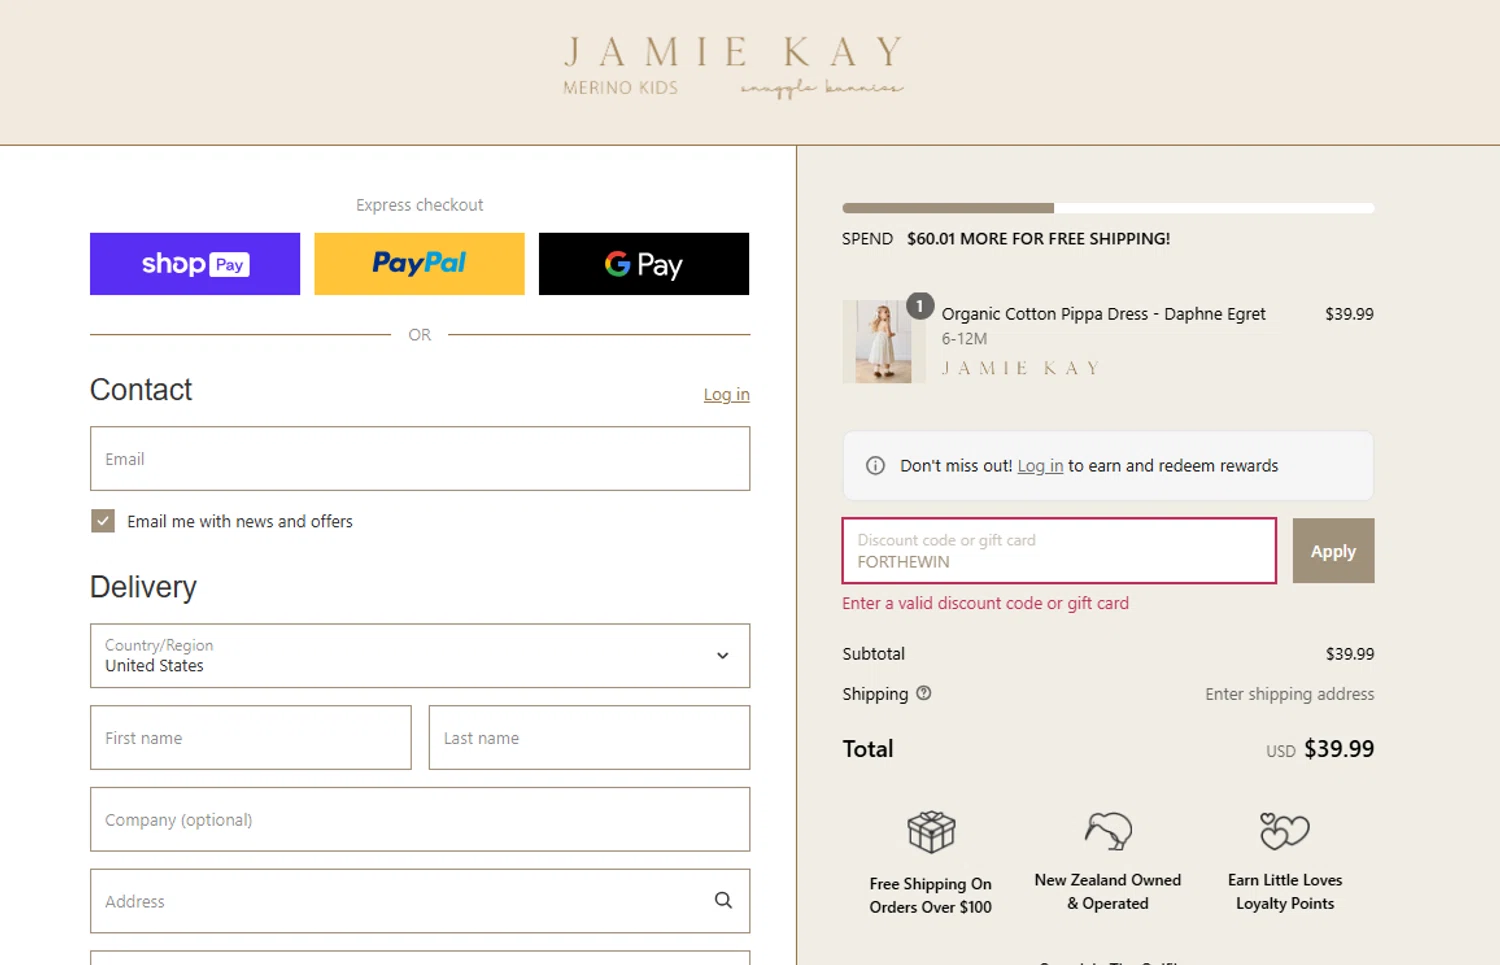Click '$60.01 MORE FOR FREE SHIPPING!' text
1500x965 pixels.
point(1038,239)
